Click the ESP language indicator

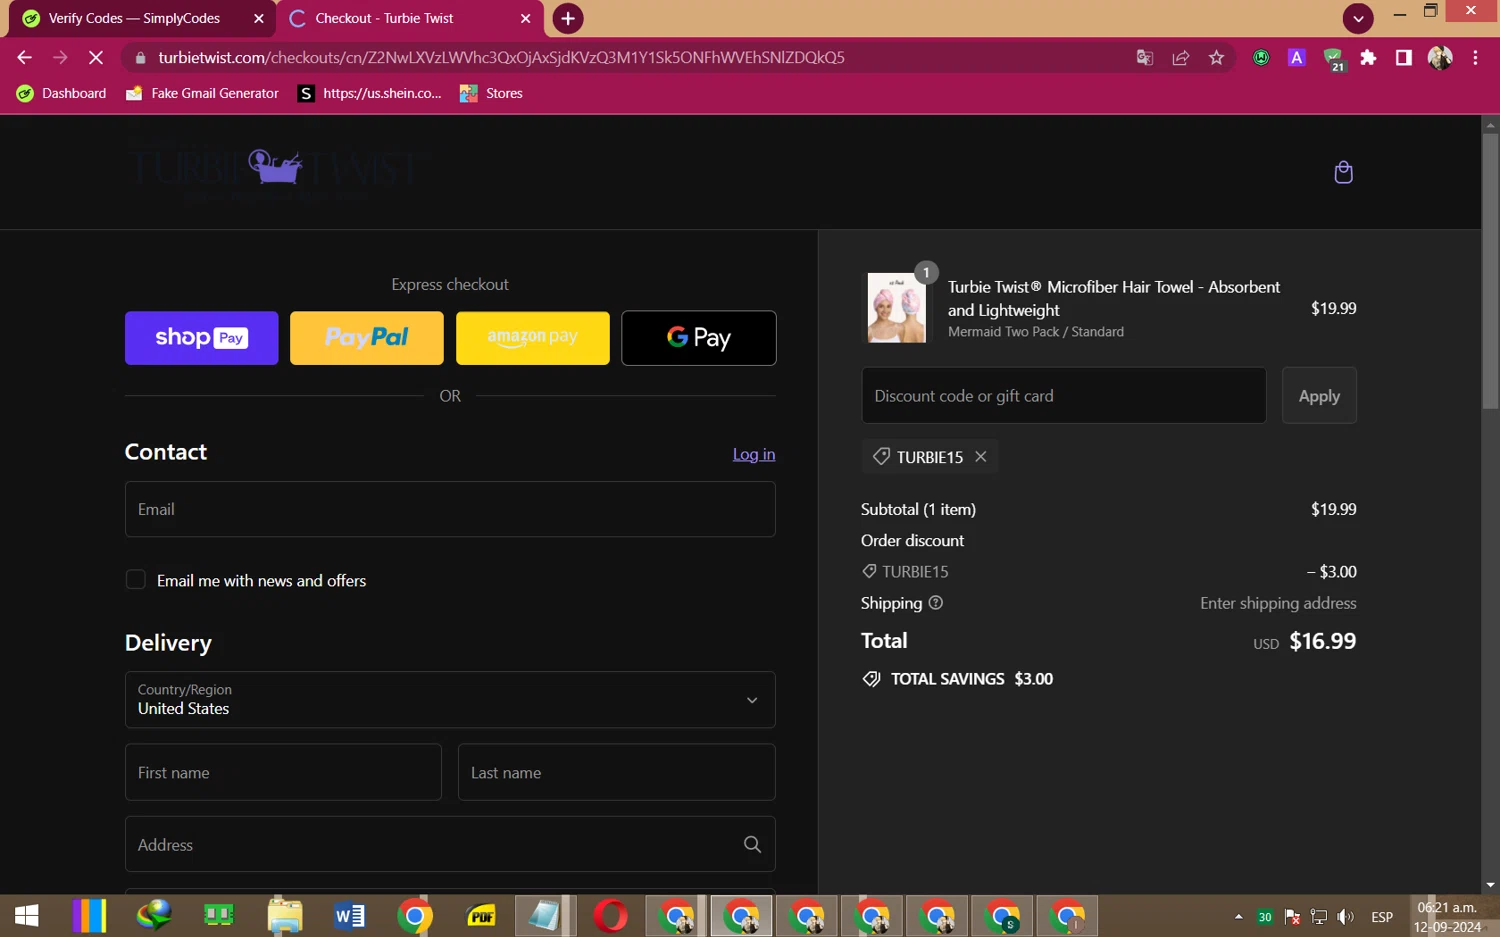(x=1382, y=916)
